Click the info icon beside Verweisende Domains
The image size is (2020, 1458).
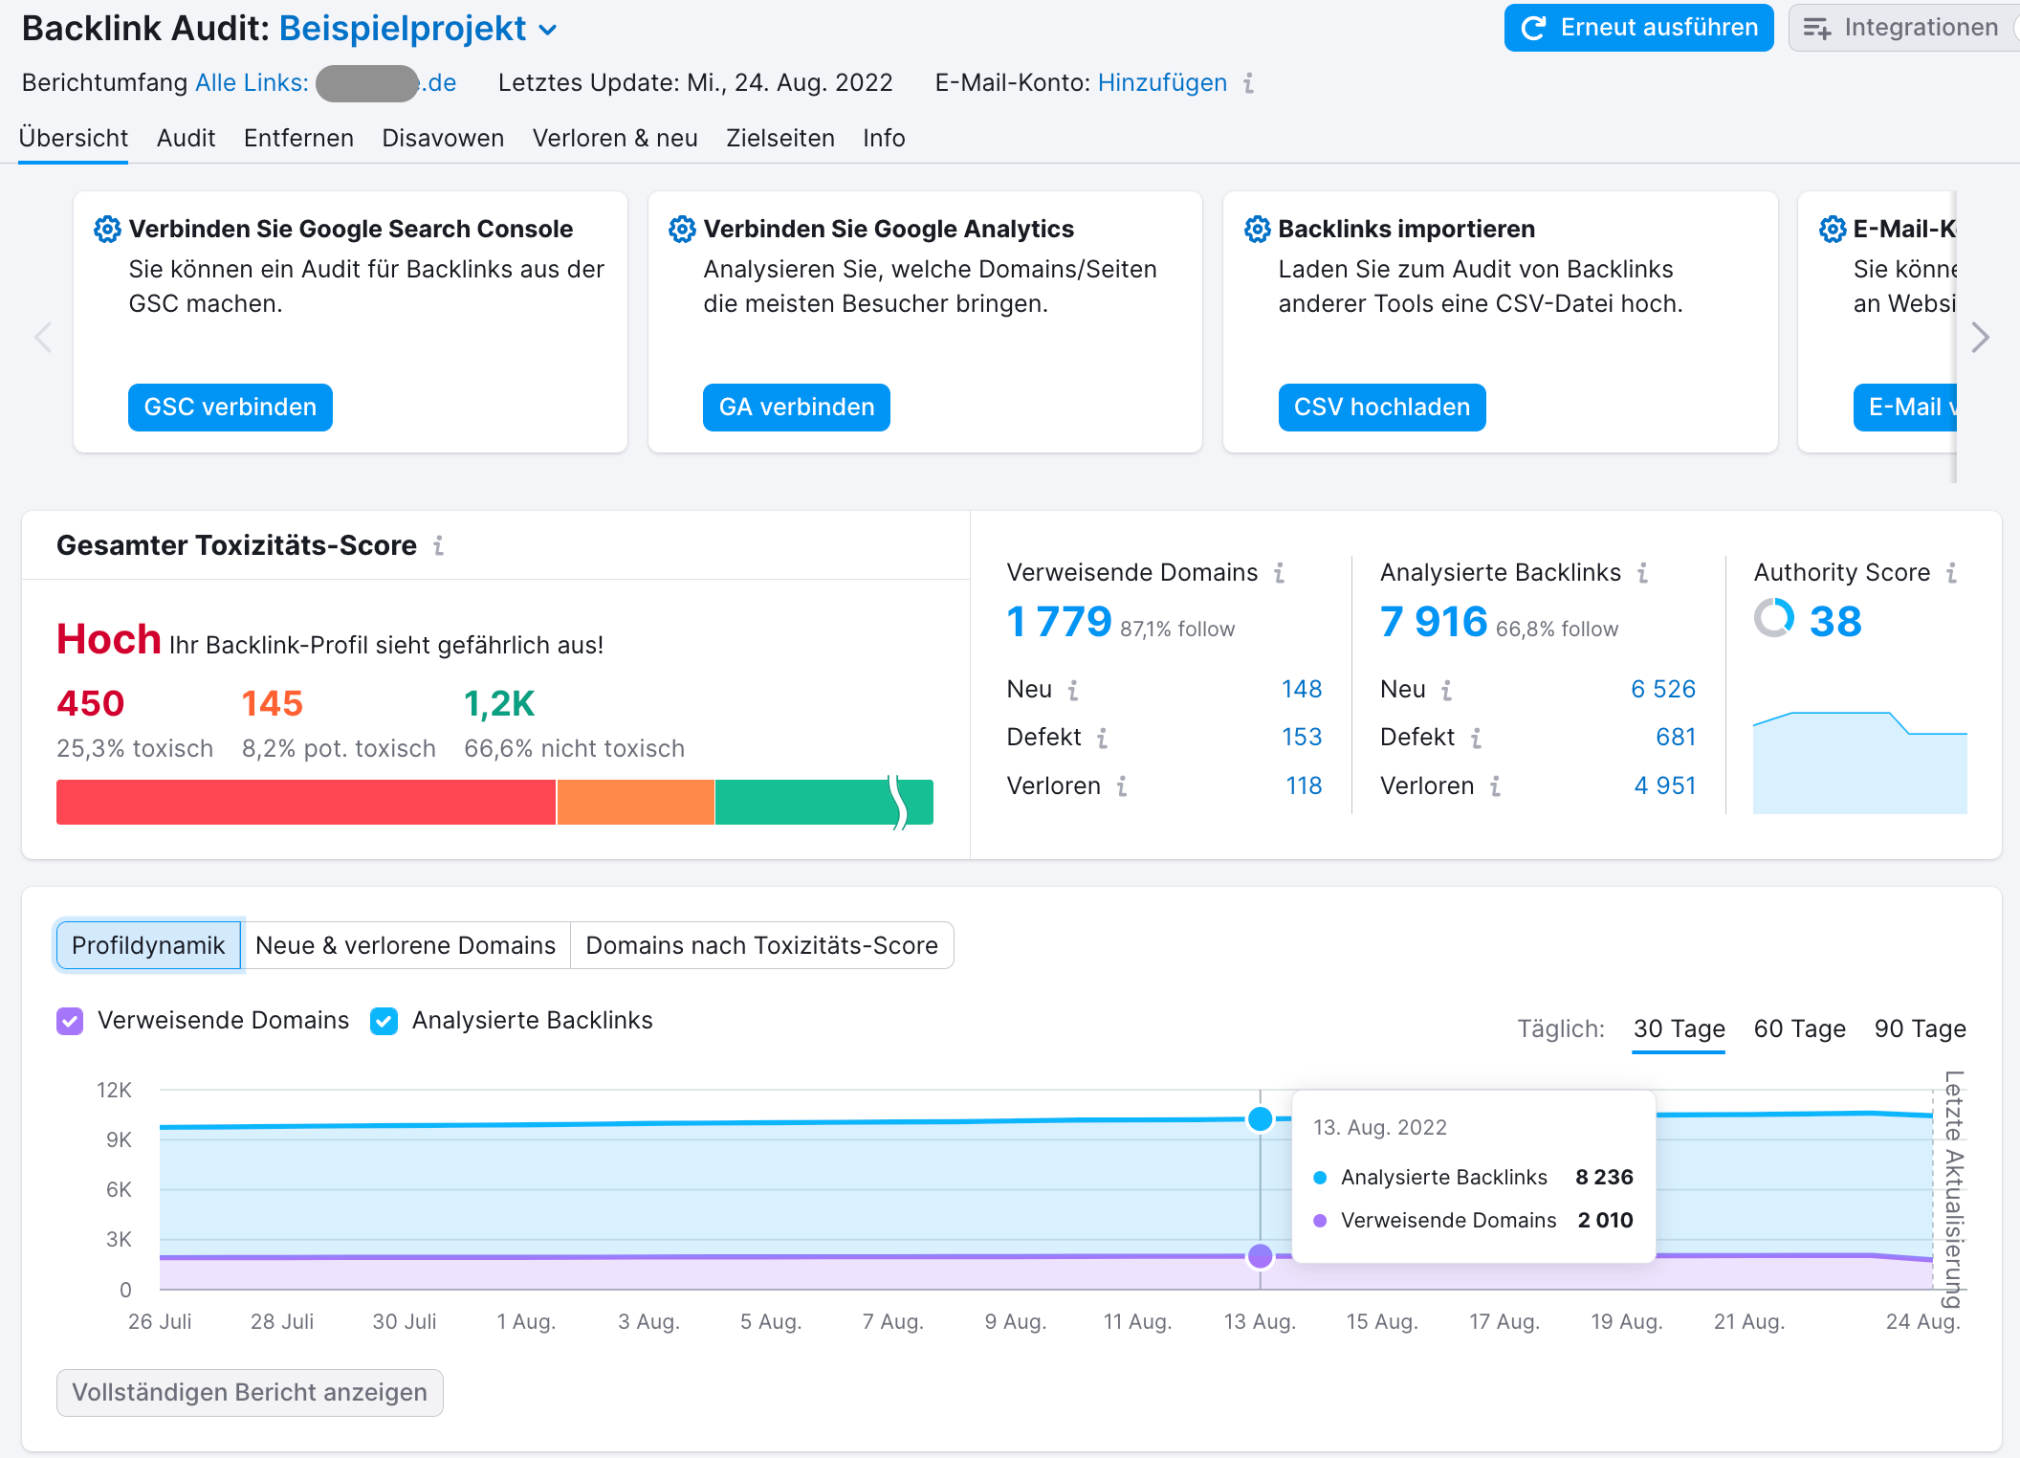coord(1280,573)
